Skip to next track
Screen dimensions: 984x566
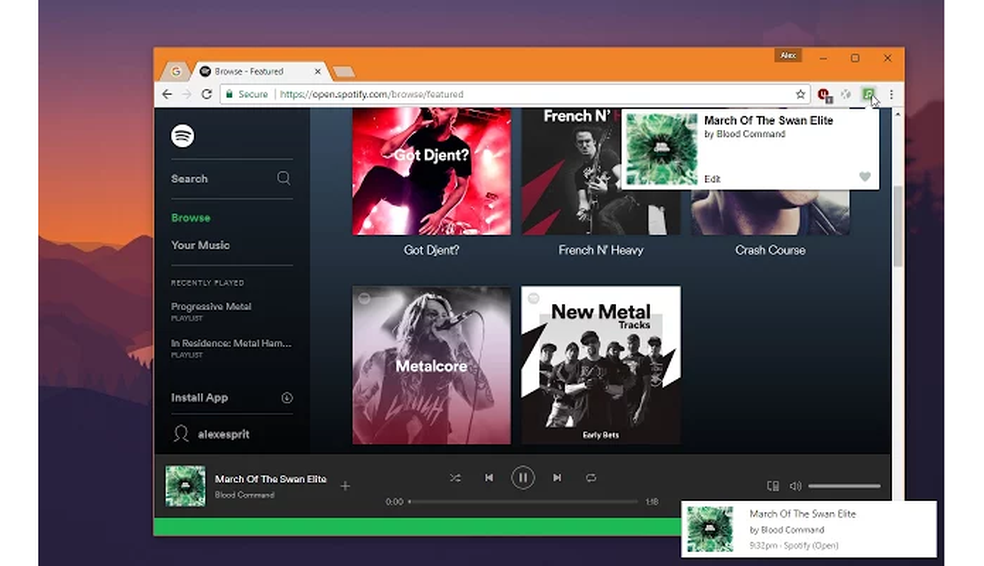(x=557, y=478)
